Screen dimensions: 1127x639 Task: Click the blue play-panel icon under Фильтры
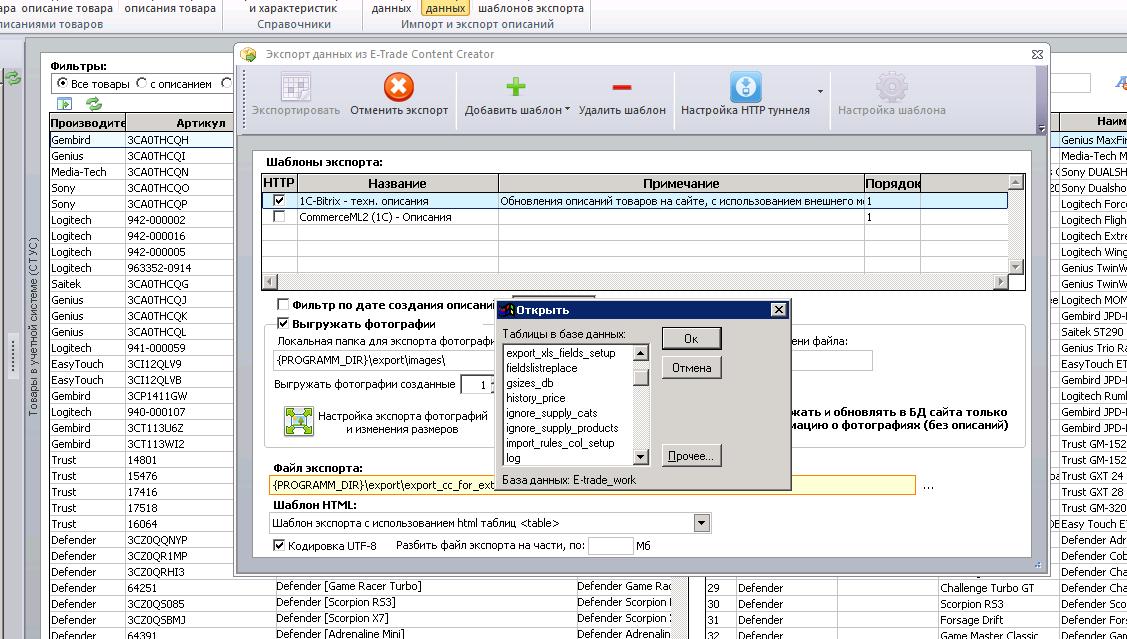pos(65,104)
